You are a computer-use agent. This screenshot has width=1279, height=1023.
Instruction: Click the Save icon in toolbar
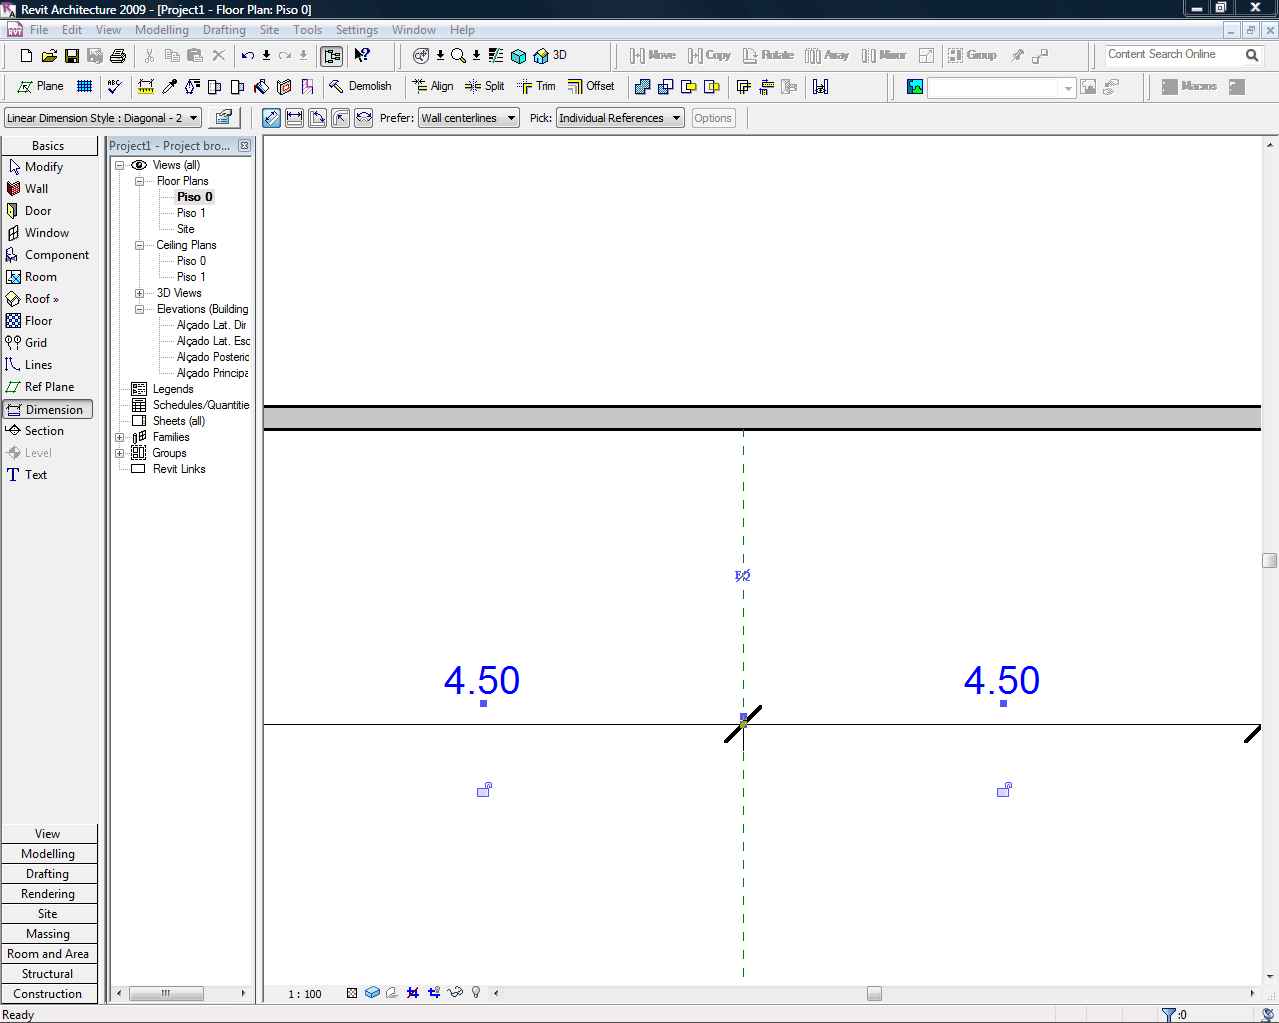coord(72,56)
